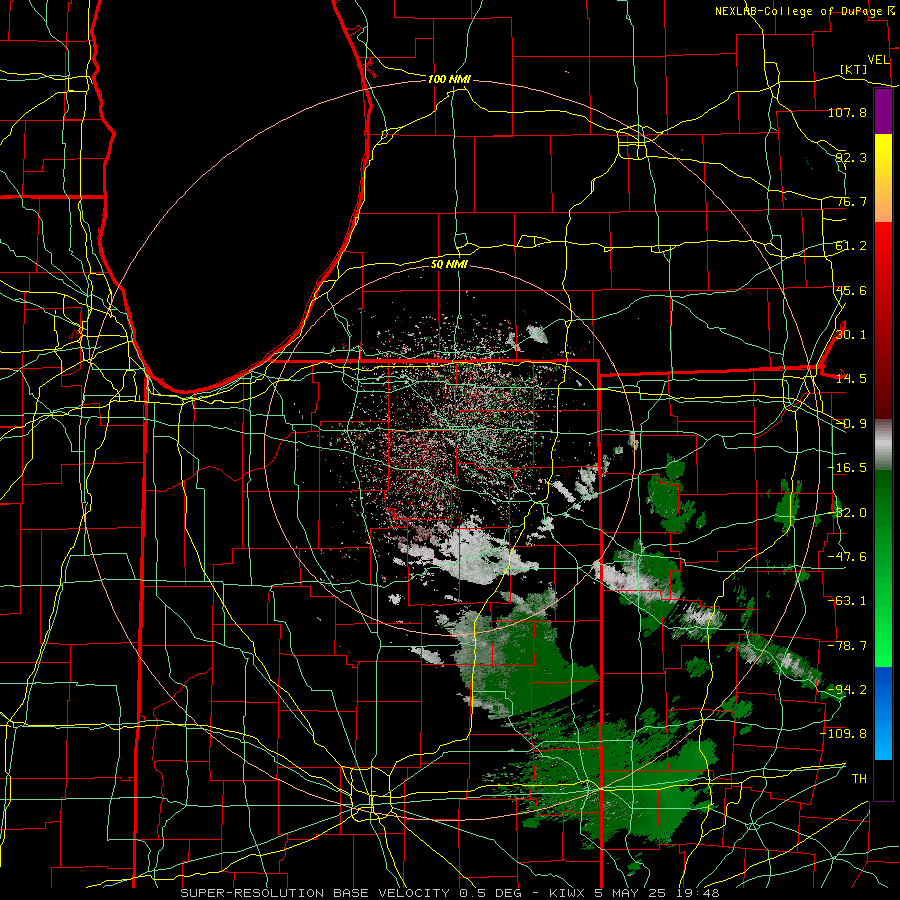Select the -32.0 velocity scale label
The height and width of the screenshot is (900, 900).
(847, 513)
